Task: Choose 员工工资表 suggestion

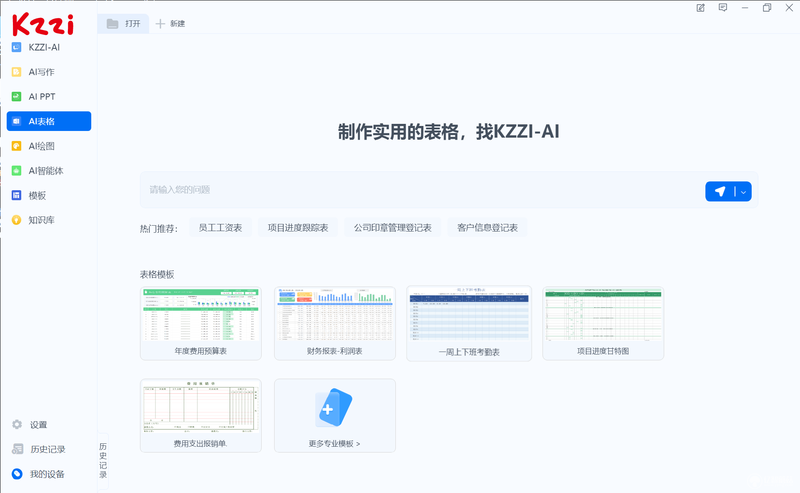Action: [220, 228]
